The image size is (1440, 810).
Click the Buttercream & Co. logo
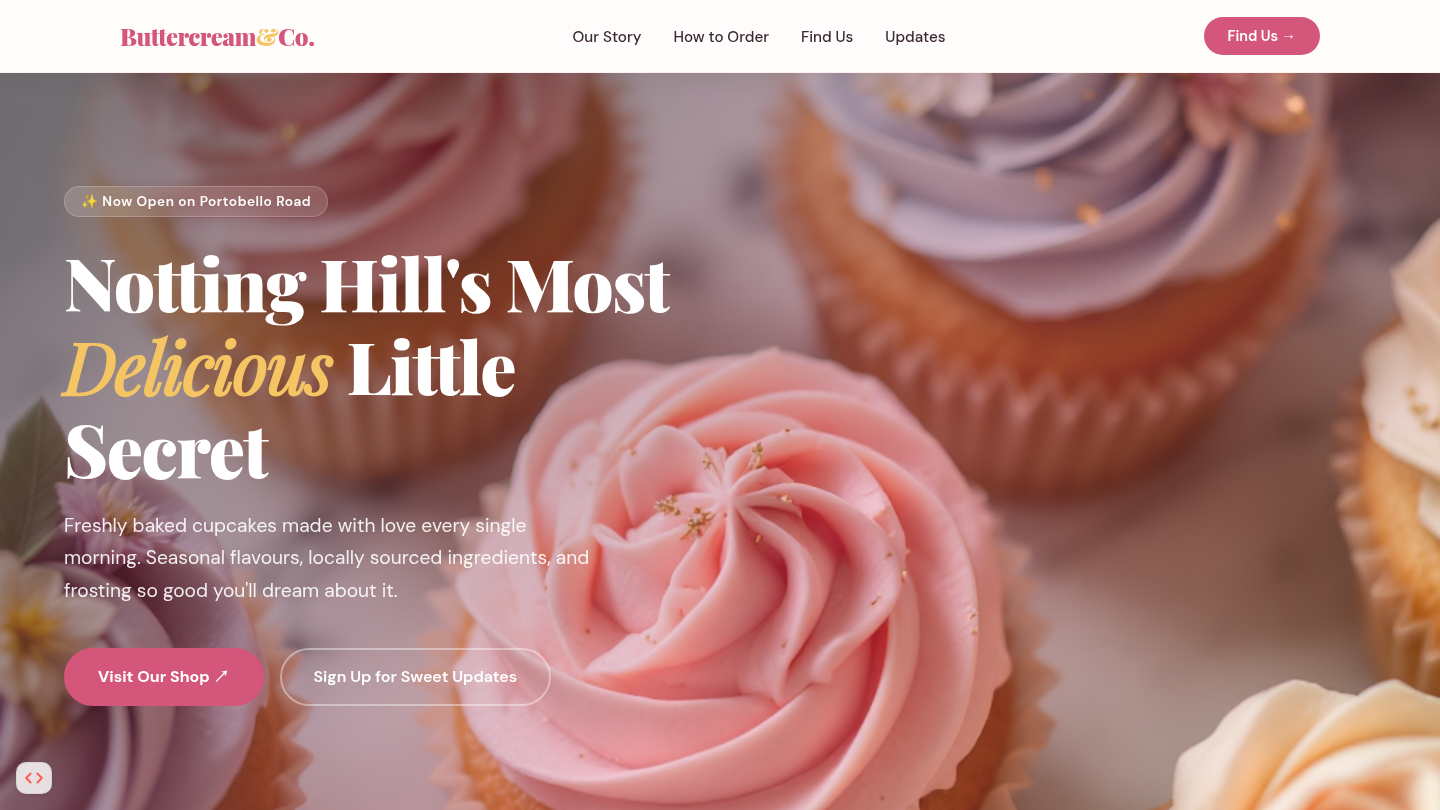[x=217, y=37]
